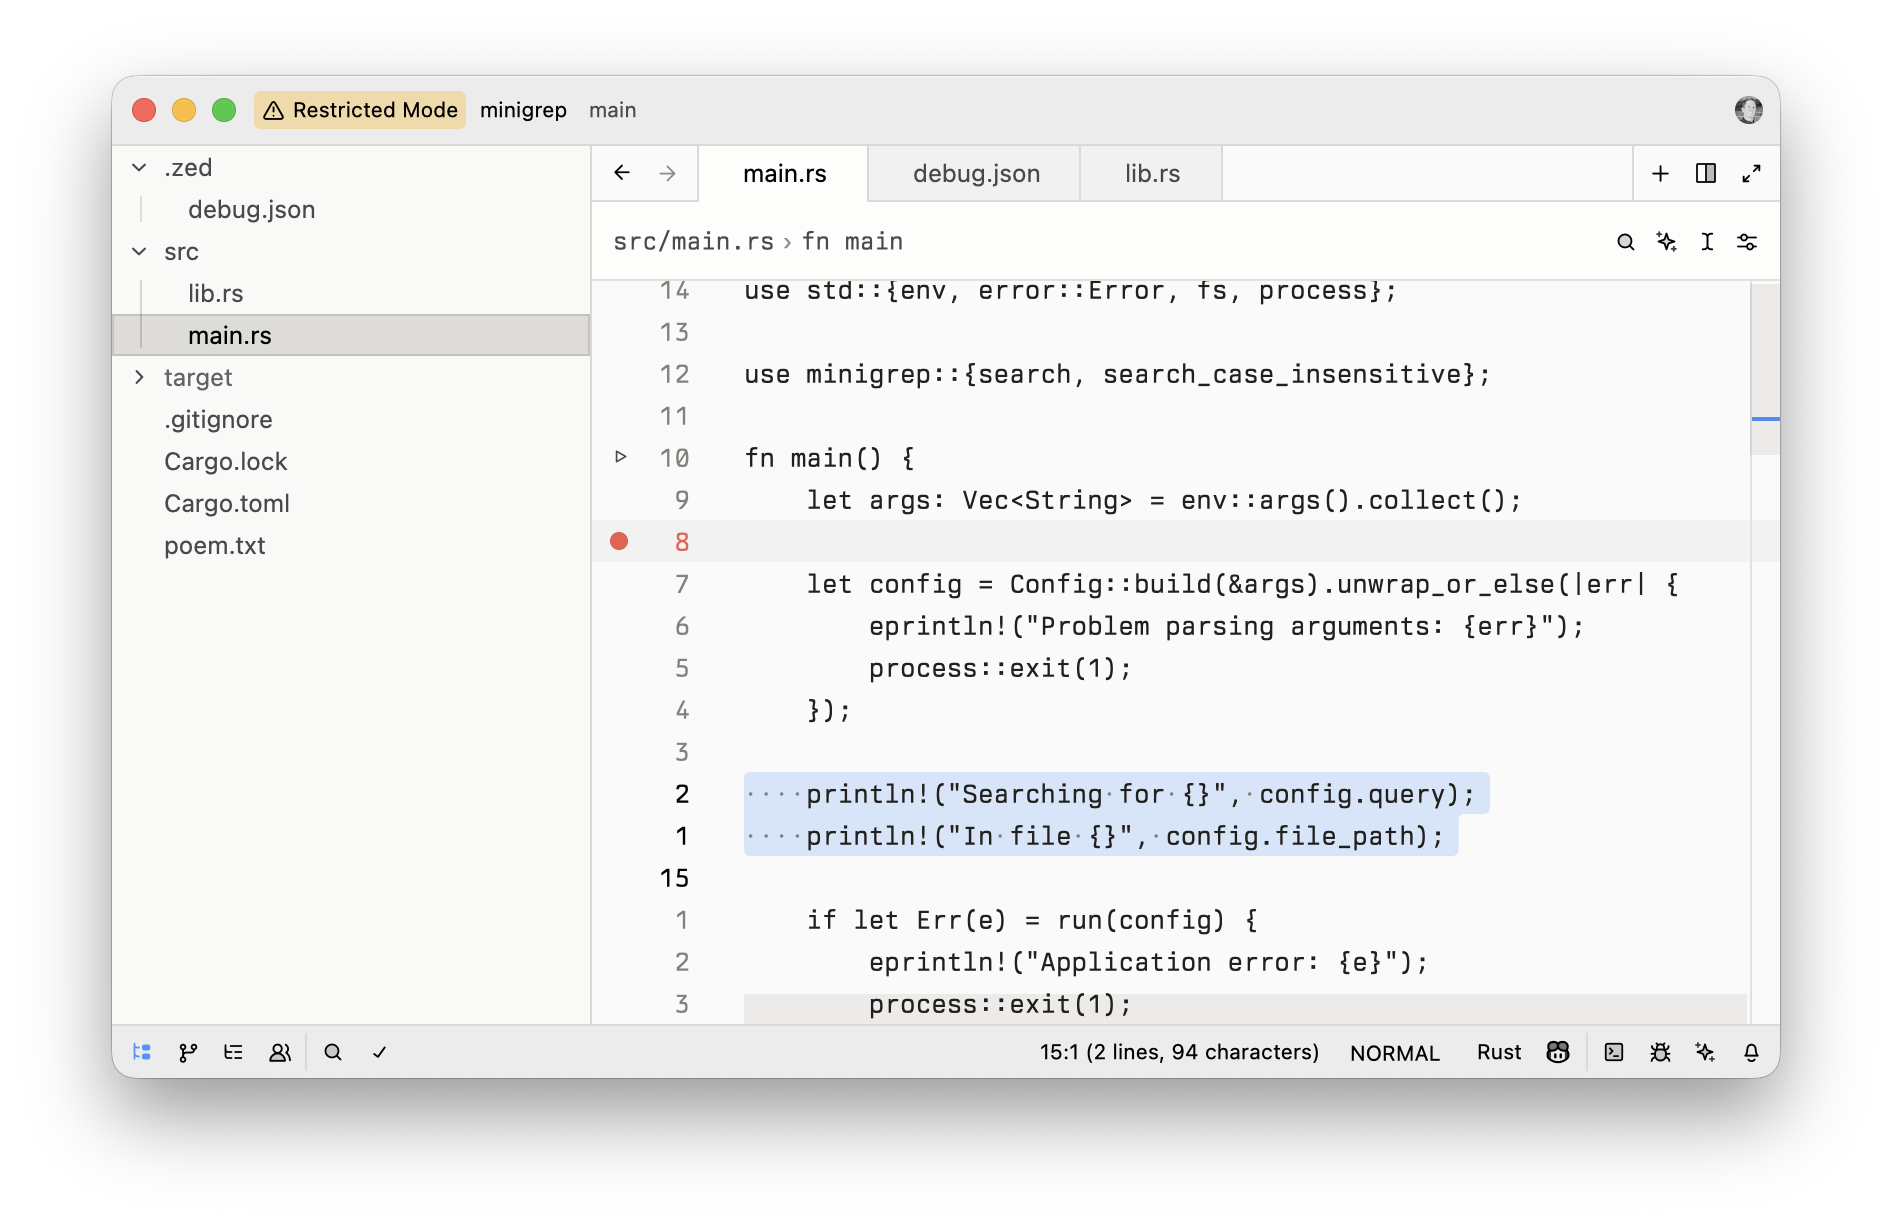The image size is (1892, 1226).
Task: Go forward with right arrow
Action: point(668,173)
